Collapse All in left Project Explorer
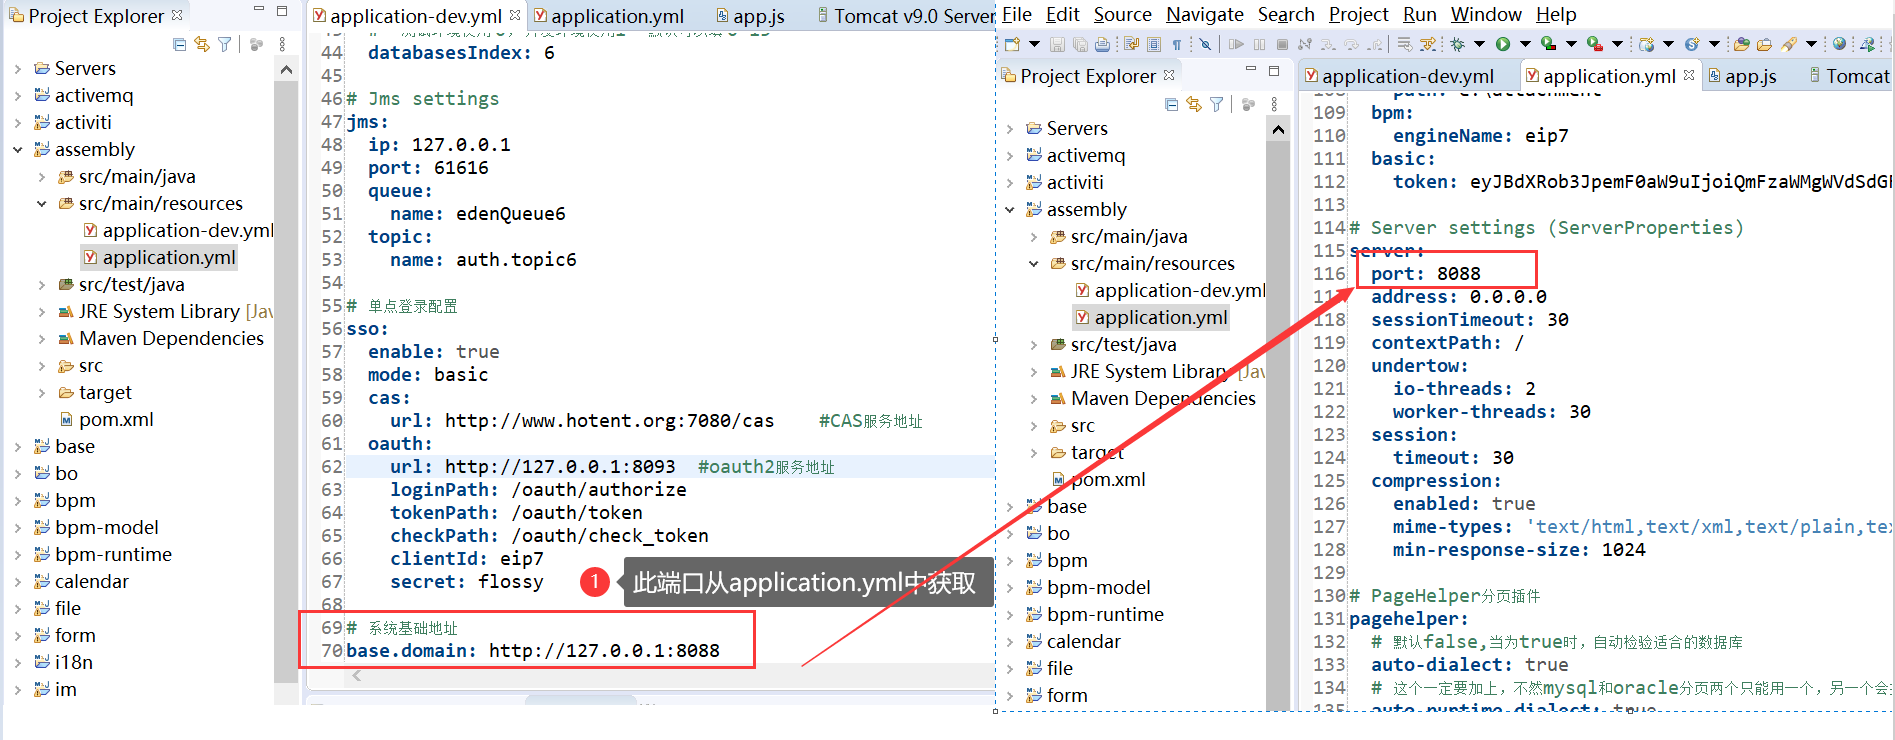1895x740 pixels. coord(179,44)
